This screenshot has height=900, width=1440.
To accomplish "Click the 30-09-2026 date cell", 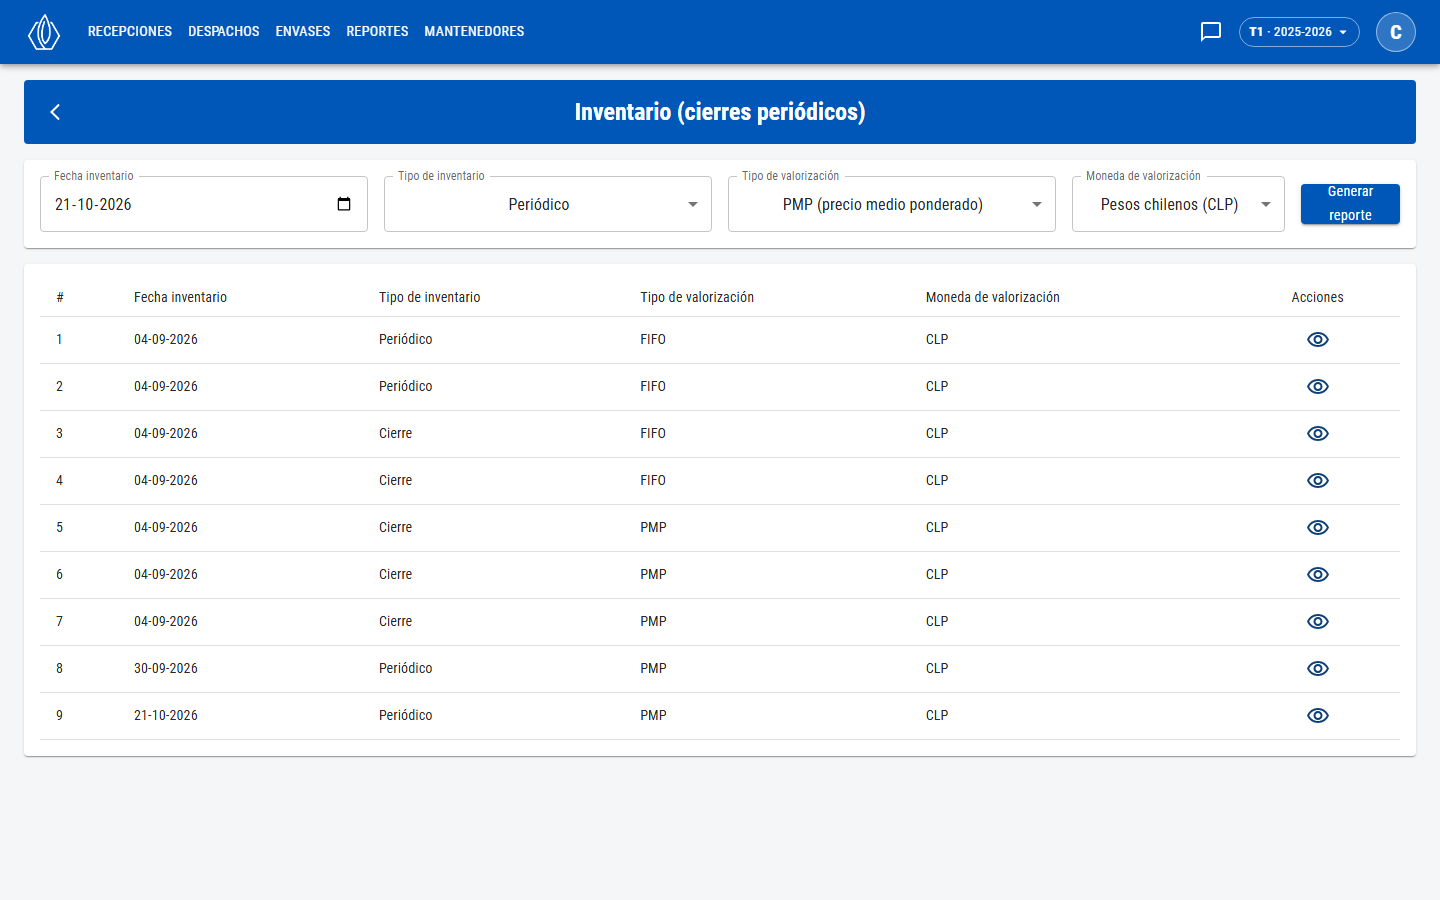I will pyautogui.click(x=166, y=669).
